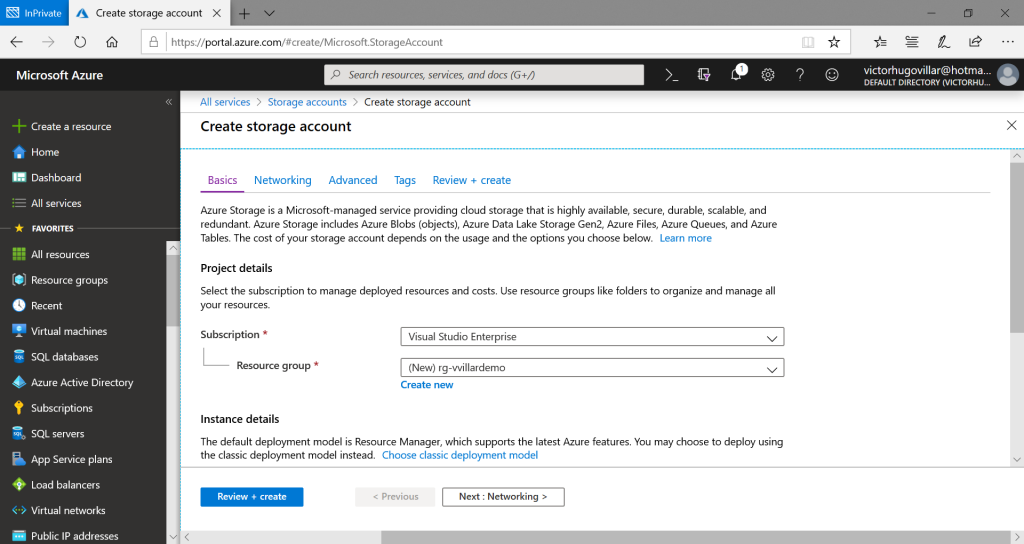This screenshot has height=544, width=1024.
Task: Click the SQL servers icon
Action: pyautogui.click(x=19, y=433)
